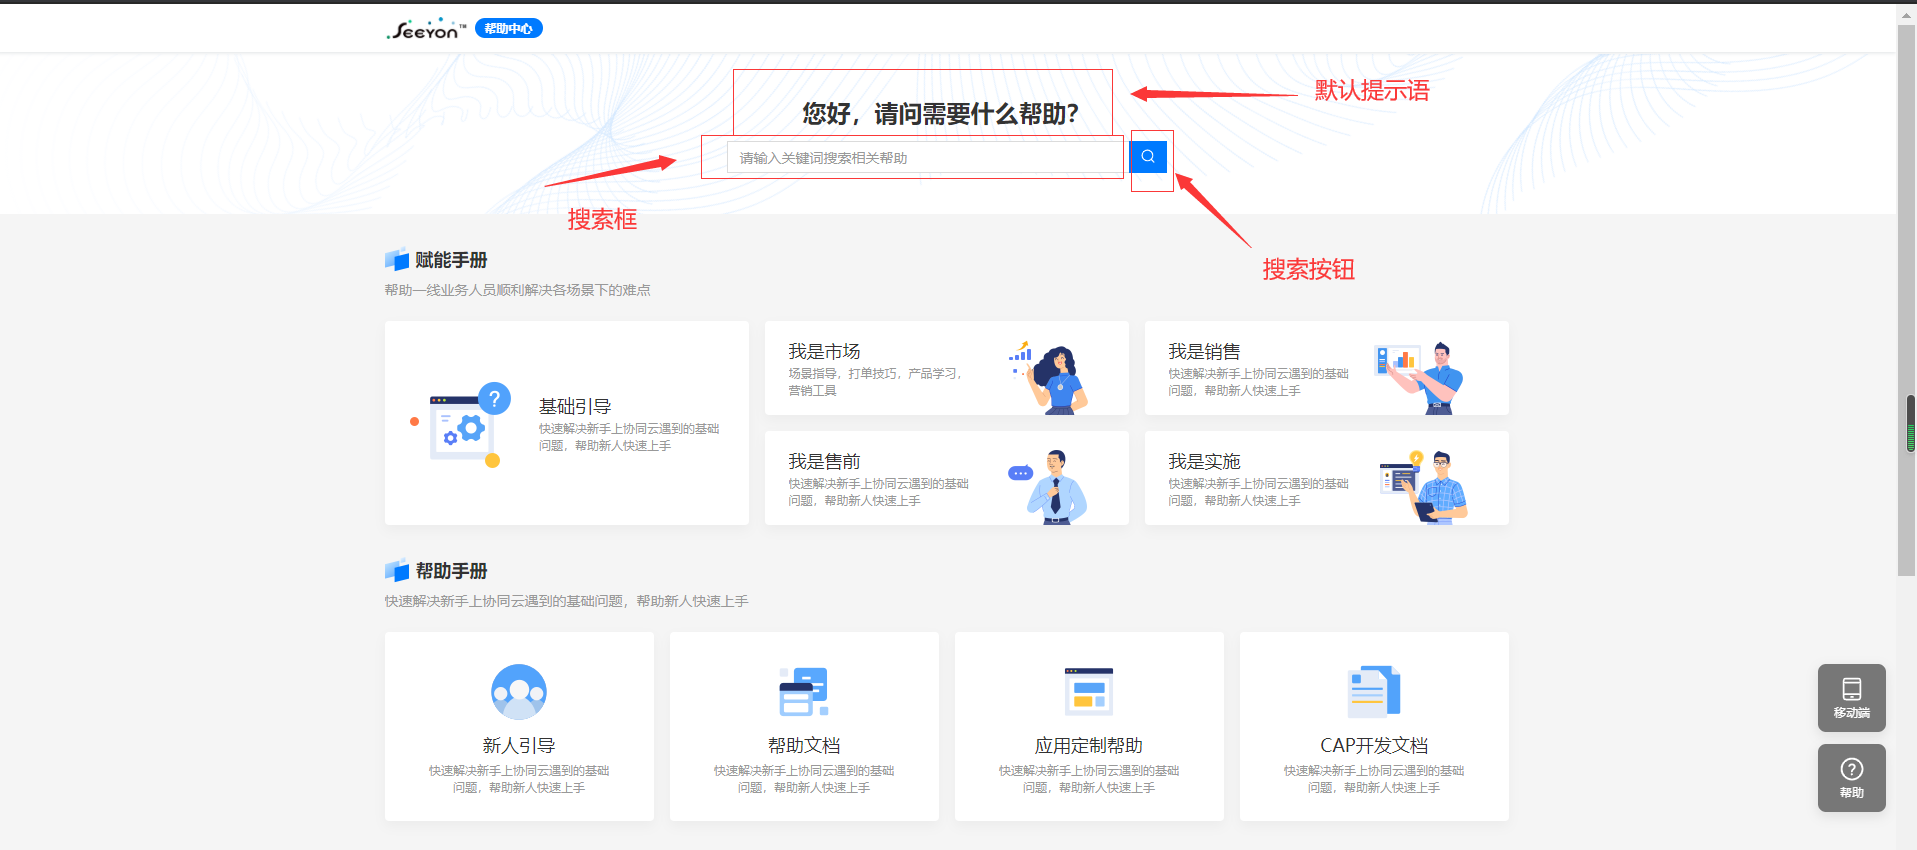Image resolution: width=1917 pixels, height=850 pixels.
Task: Open the 新人引导 title
Action: point(519,746)
